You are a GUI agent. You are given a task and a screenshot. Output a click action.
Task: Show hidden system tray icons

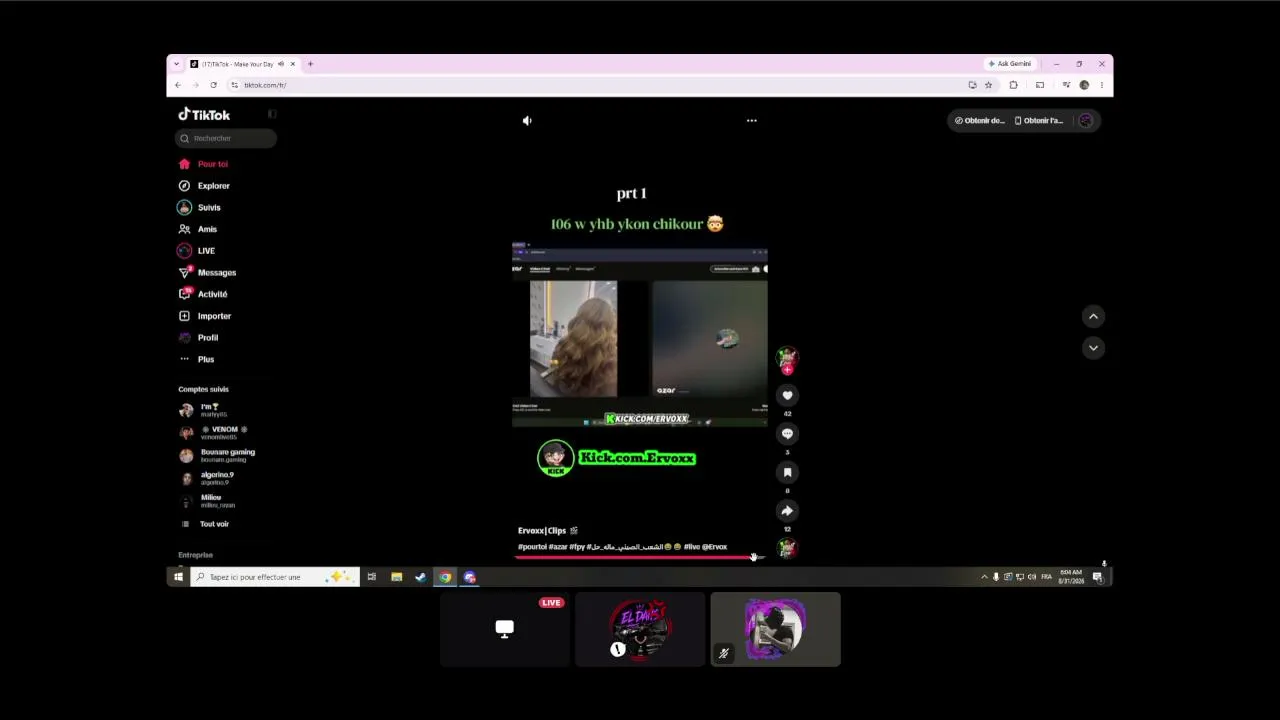(x=984, y=577)
